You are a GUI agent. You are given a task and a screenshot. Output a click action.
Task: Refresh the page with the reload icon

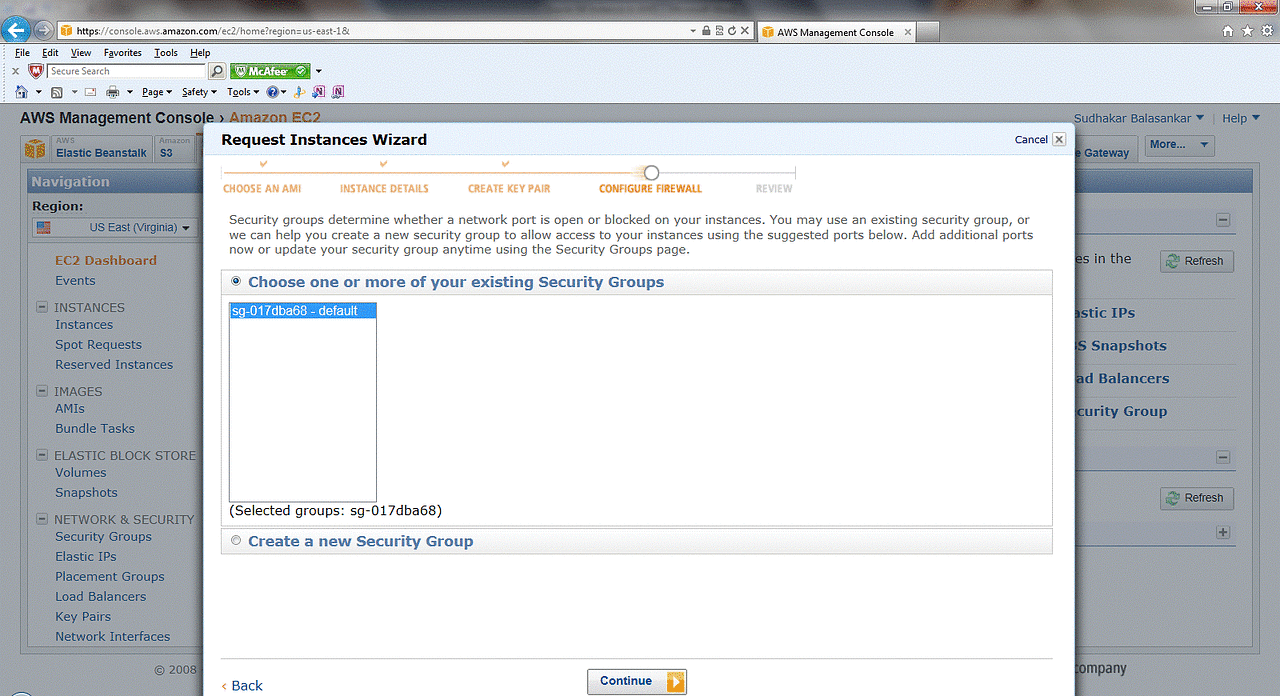coord(732,31)
